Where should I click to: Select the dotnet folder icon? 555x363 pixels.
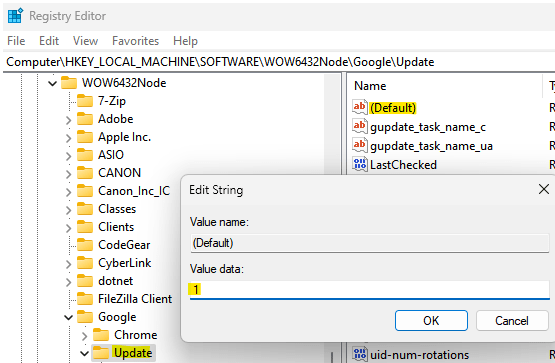tap(85, 281)
